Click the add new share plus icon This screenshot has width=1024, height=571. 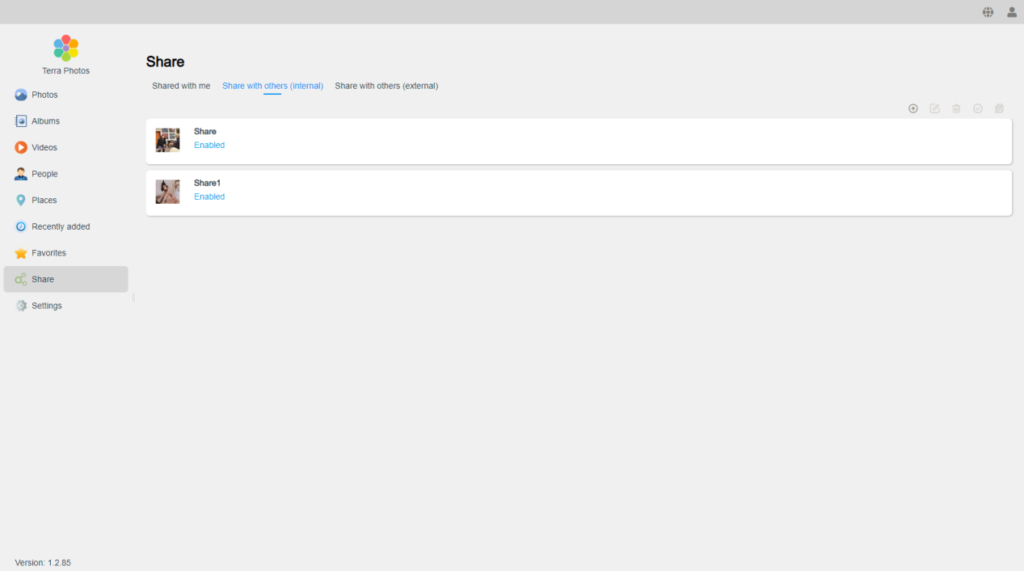913,108
